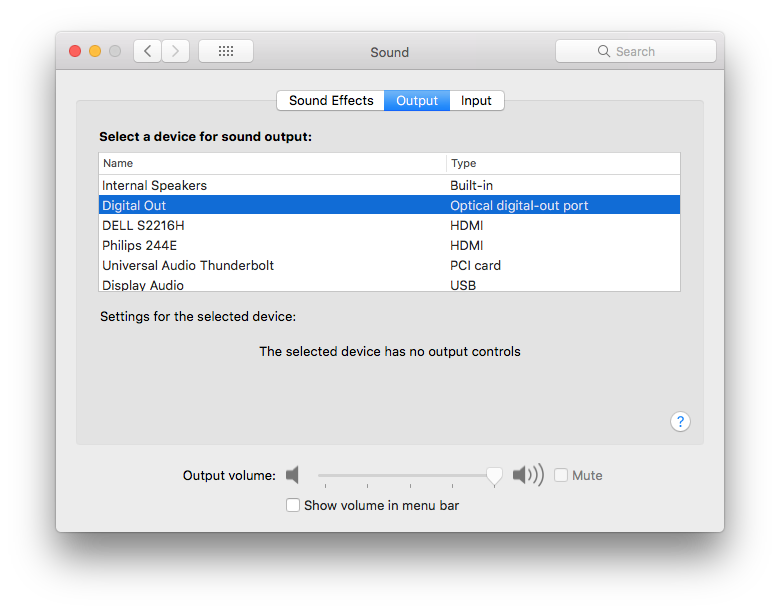Viewport: 780px width, 612px height.
Task: Click the Type column header
Action: click(x=563, y=163)
